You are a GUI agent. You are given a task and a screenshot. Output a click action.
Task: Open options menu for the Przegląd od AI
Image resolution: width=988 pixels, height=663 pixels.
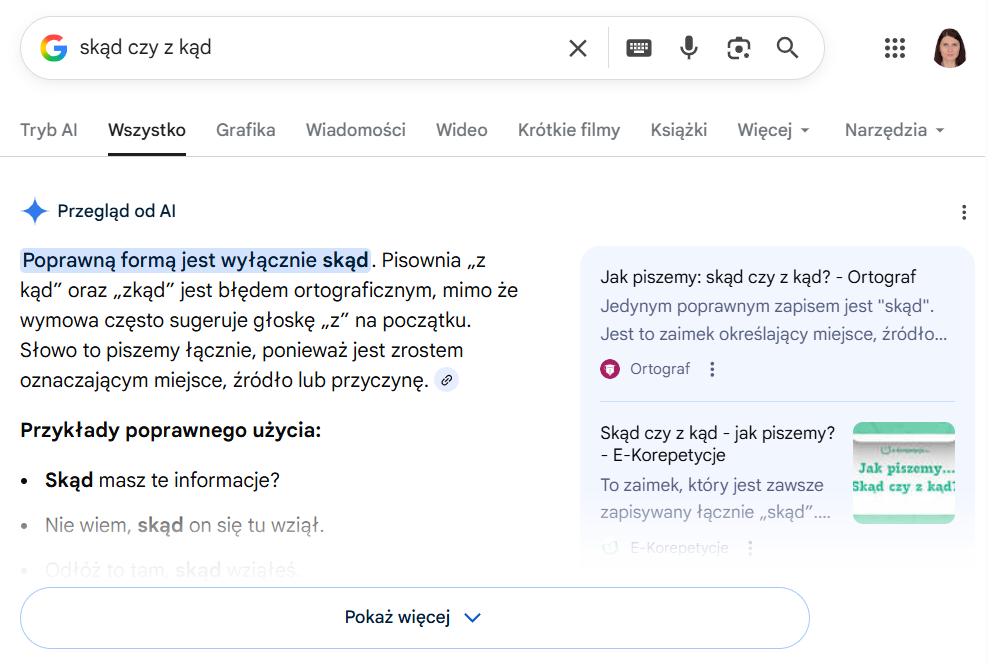coord(964,211)
